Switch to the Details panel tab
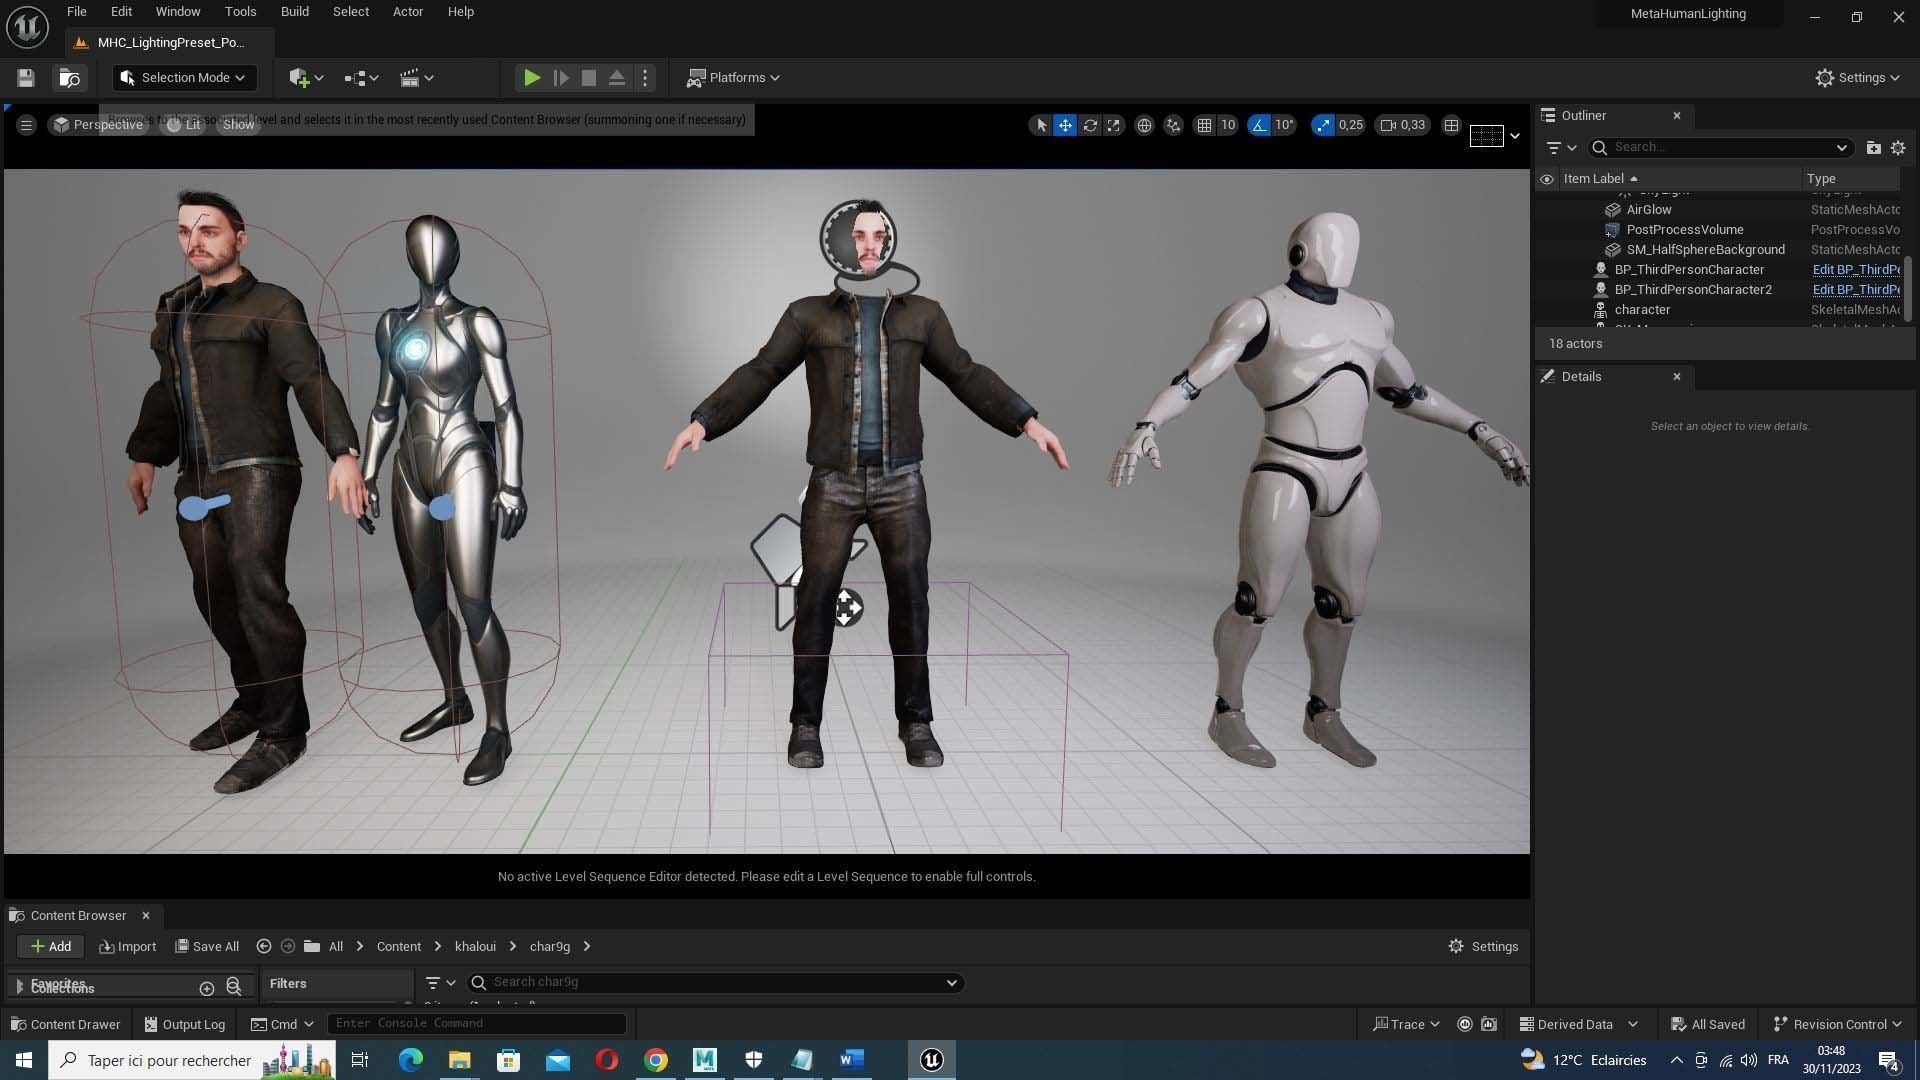This screenshot has height=1080, width=1920. pos(1581,376)
